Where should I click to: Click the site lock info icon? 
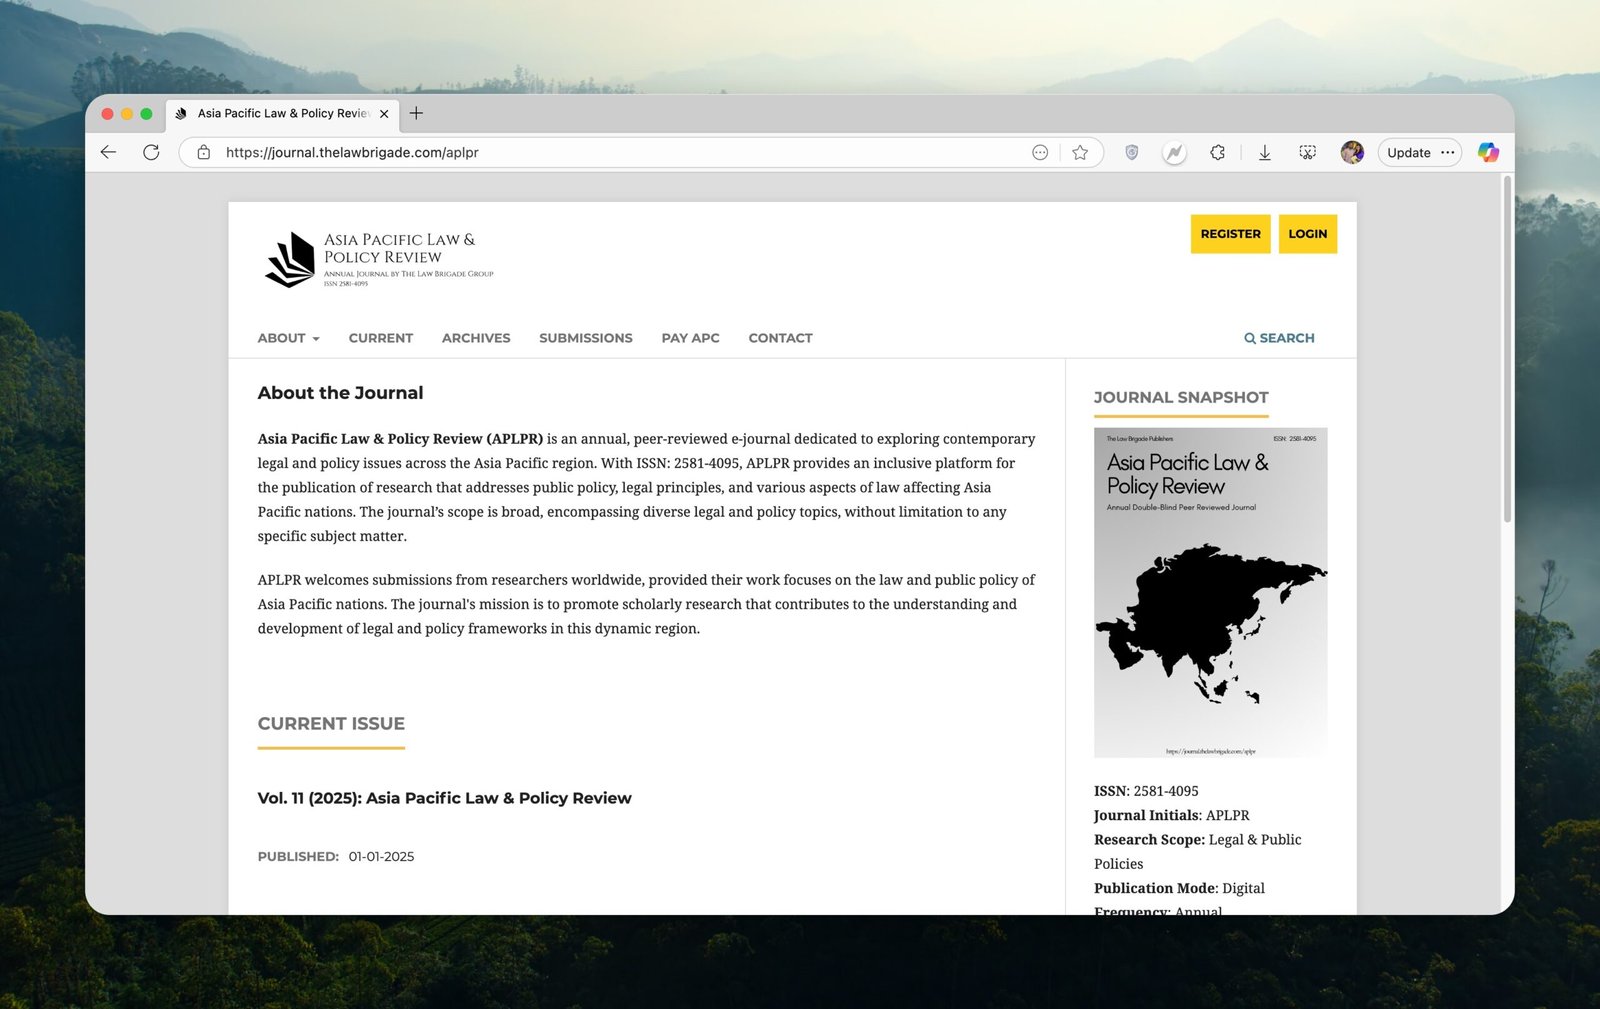(x=204, y=152)
